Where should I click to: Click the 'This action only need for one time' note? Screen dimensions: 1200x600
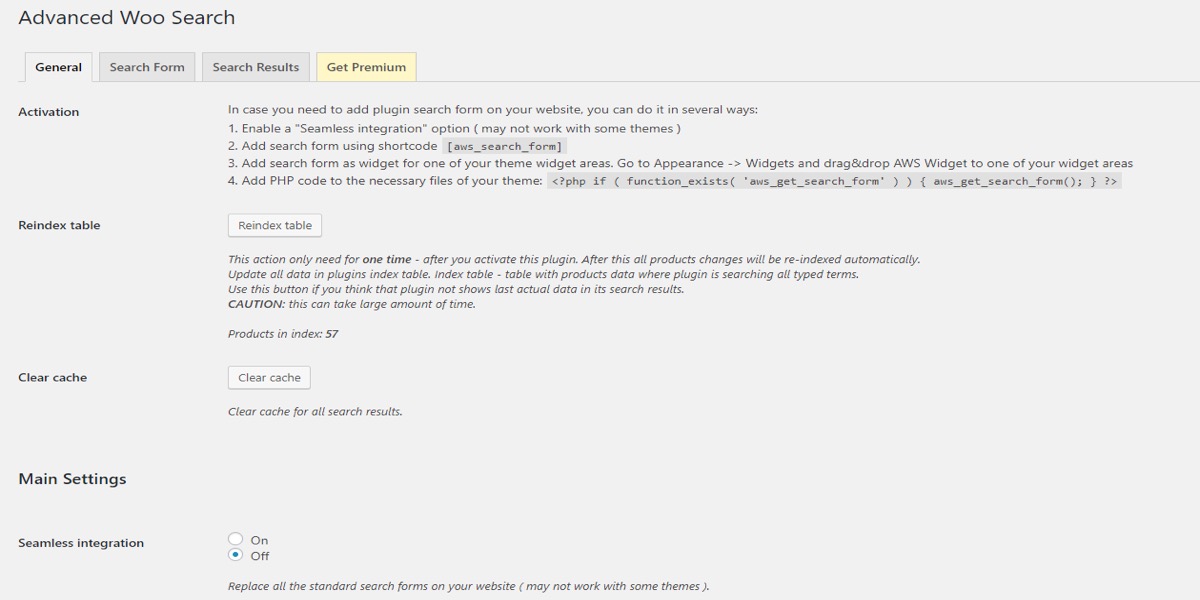tap(574, 259)
